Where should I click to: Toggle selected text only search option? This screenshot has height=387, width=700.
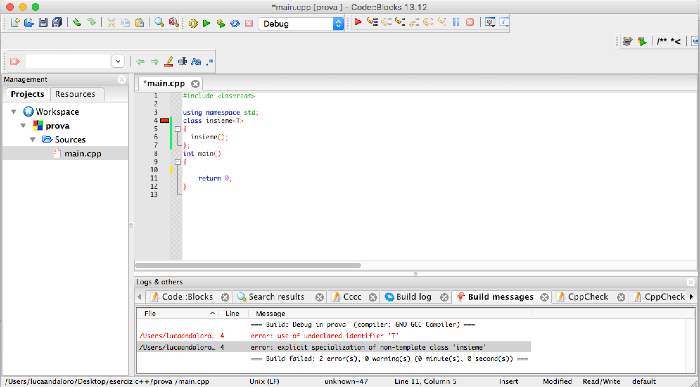click(x=182, y=62)
